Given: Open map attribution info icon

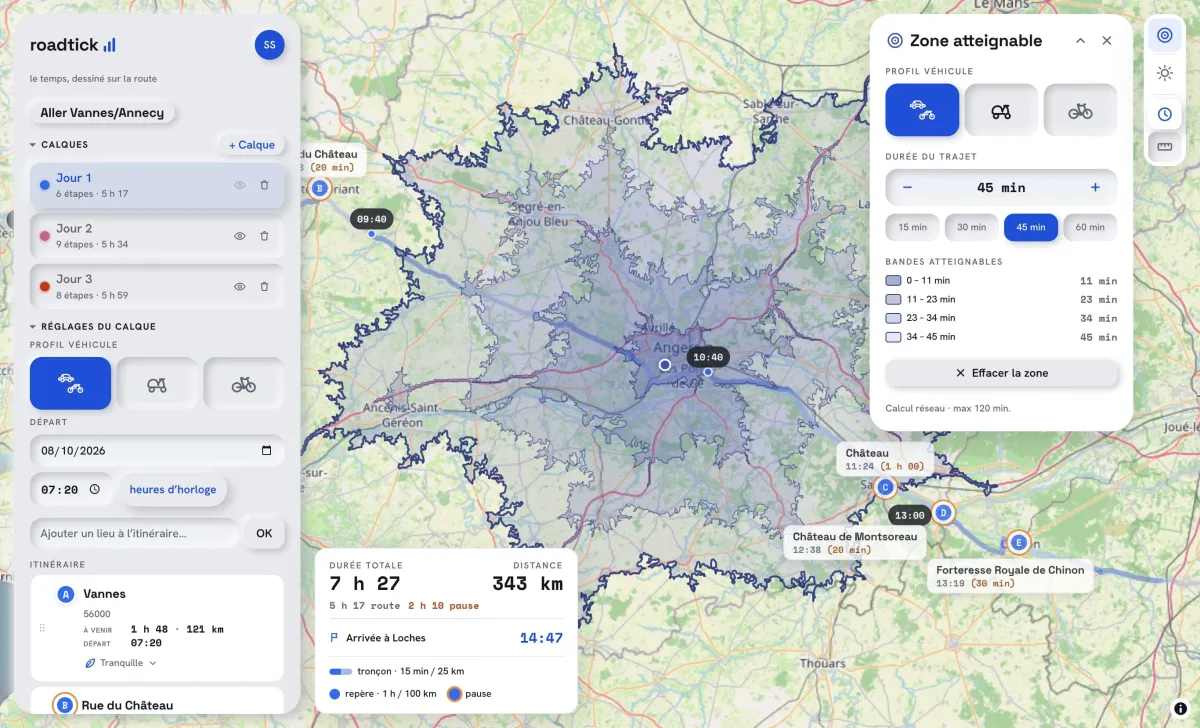Looking at the screenshot, I should click(x=1180, y=708).
